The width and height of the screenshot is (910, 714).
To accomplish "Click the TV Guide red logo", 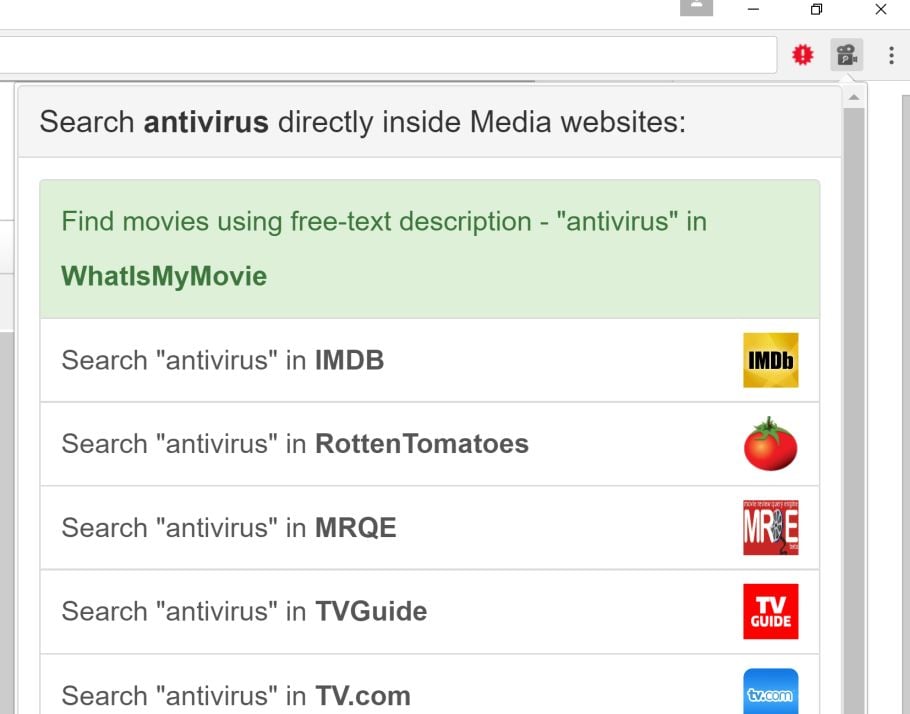I will tap(770, 611).
